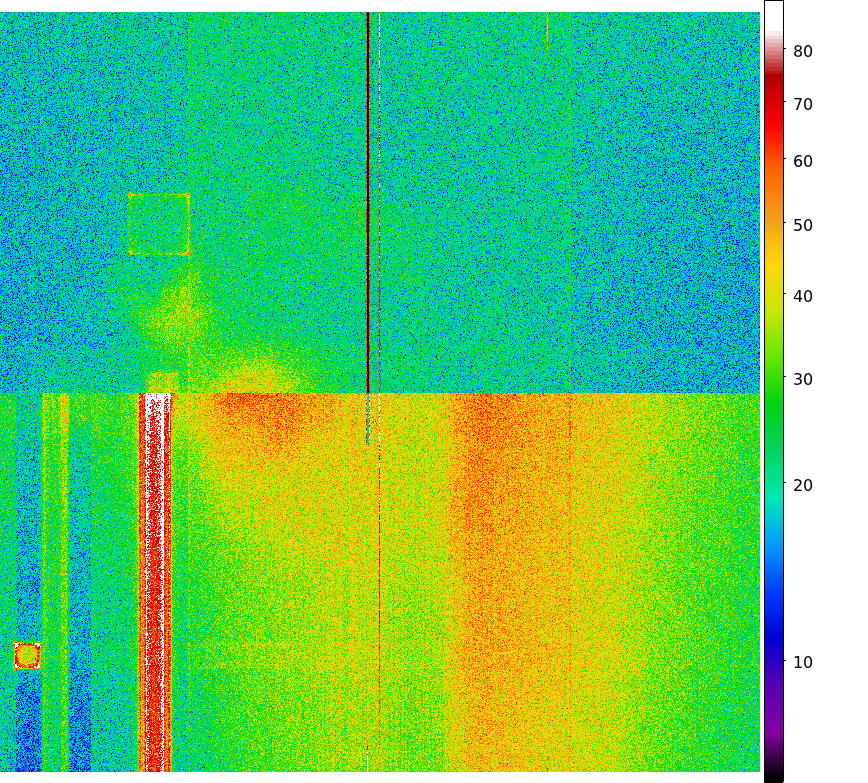Click the dark red vertical line in upper half
The image size is (868, 783).
[x=368, y=200]
